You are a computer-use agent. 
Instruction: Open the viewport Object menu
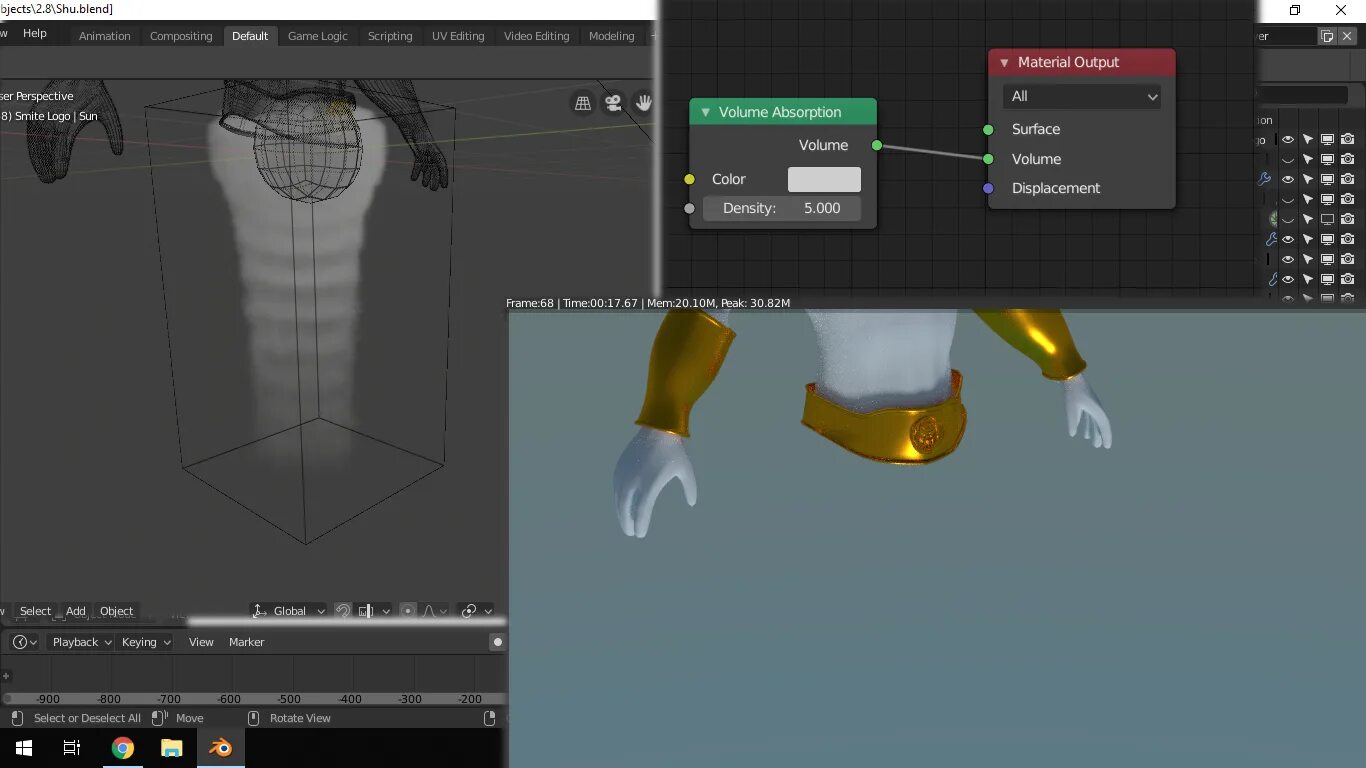pos(116,611)
